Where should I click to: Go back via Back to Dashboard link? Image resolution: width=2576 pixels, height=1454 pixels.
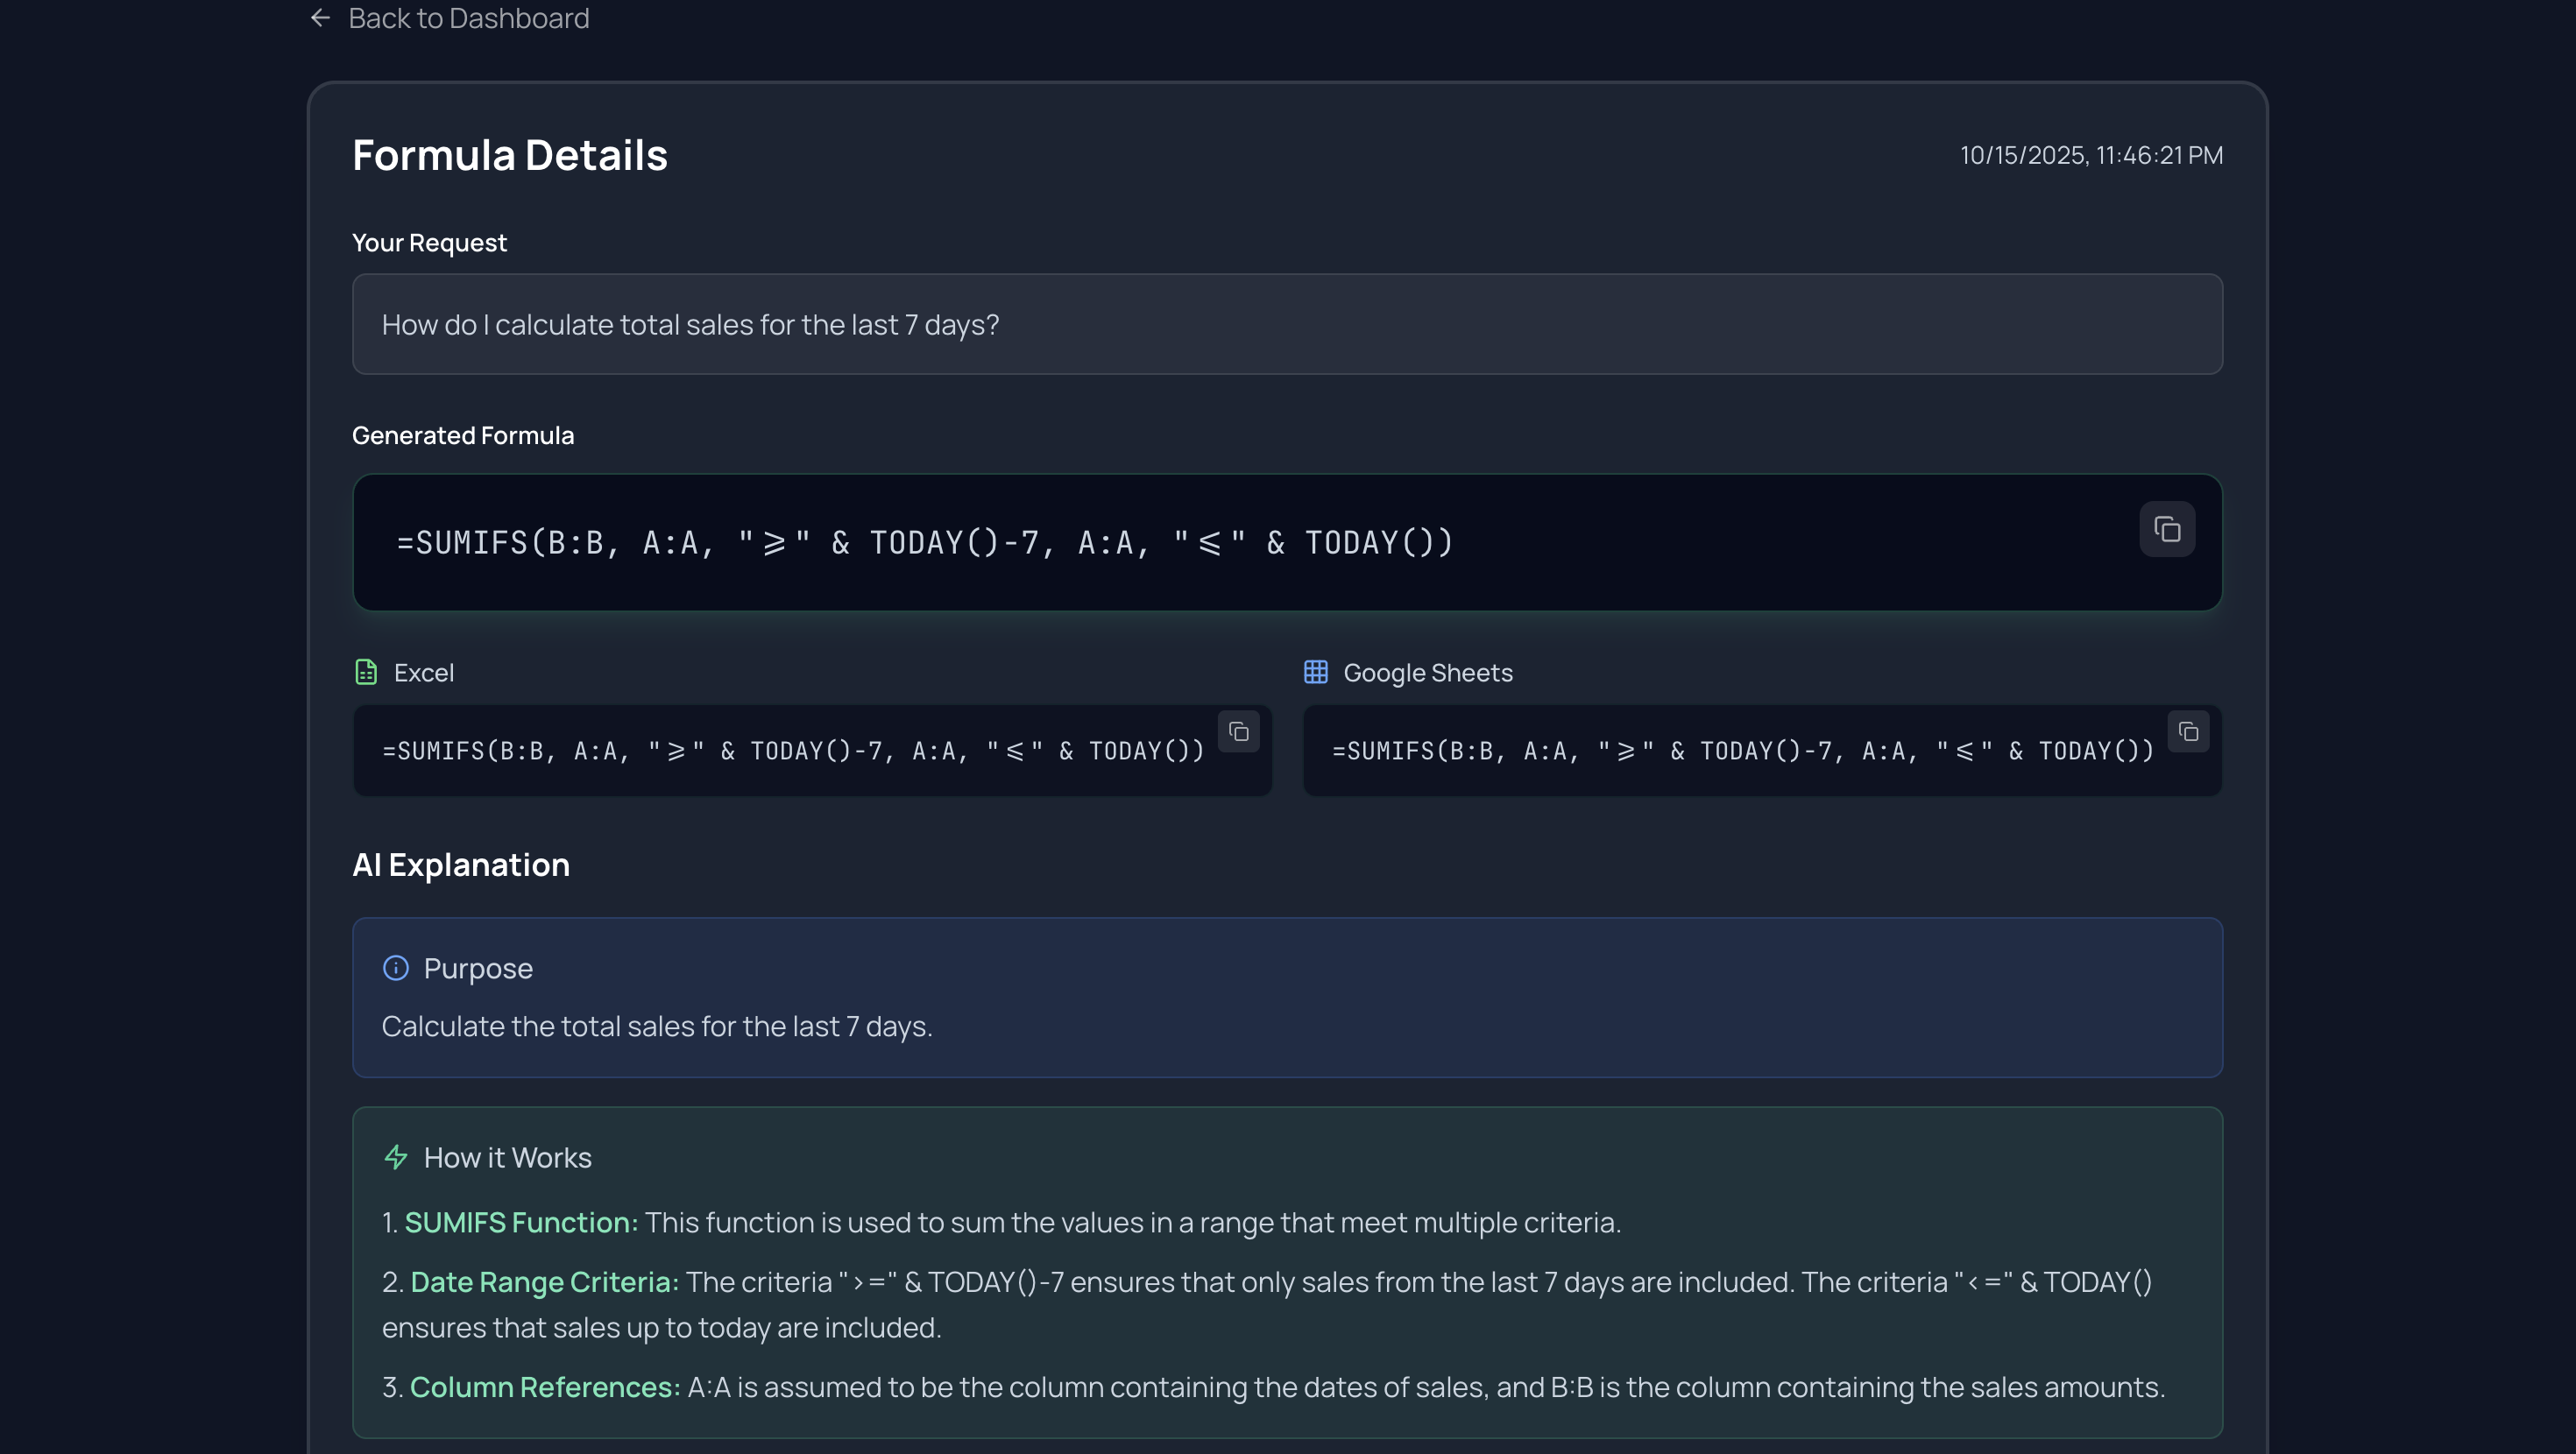point(468,18)
